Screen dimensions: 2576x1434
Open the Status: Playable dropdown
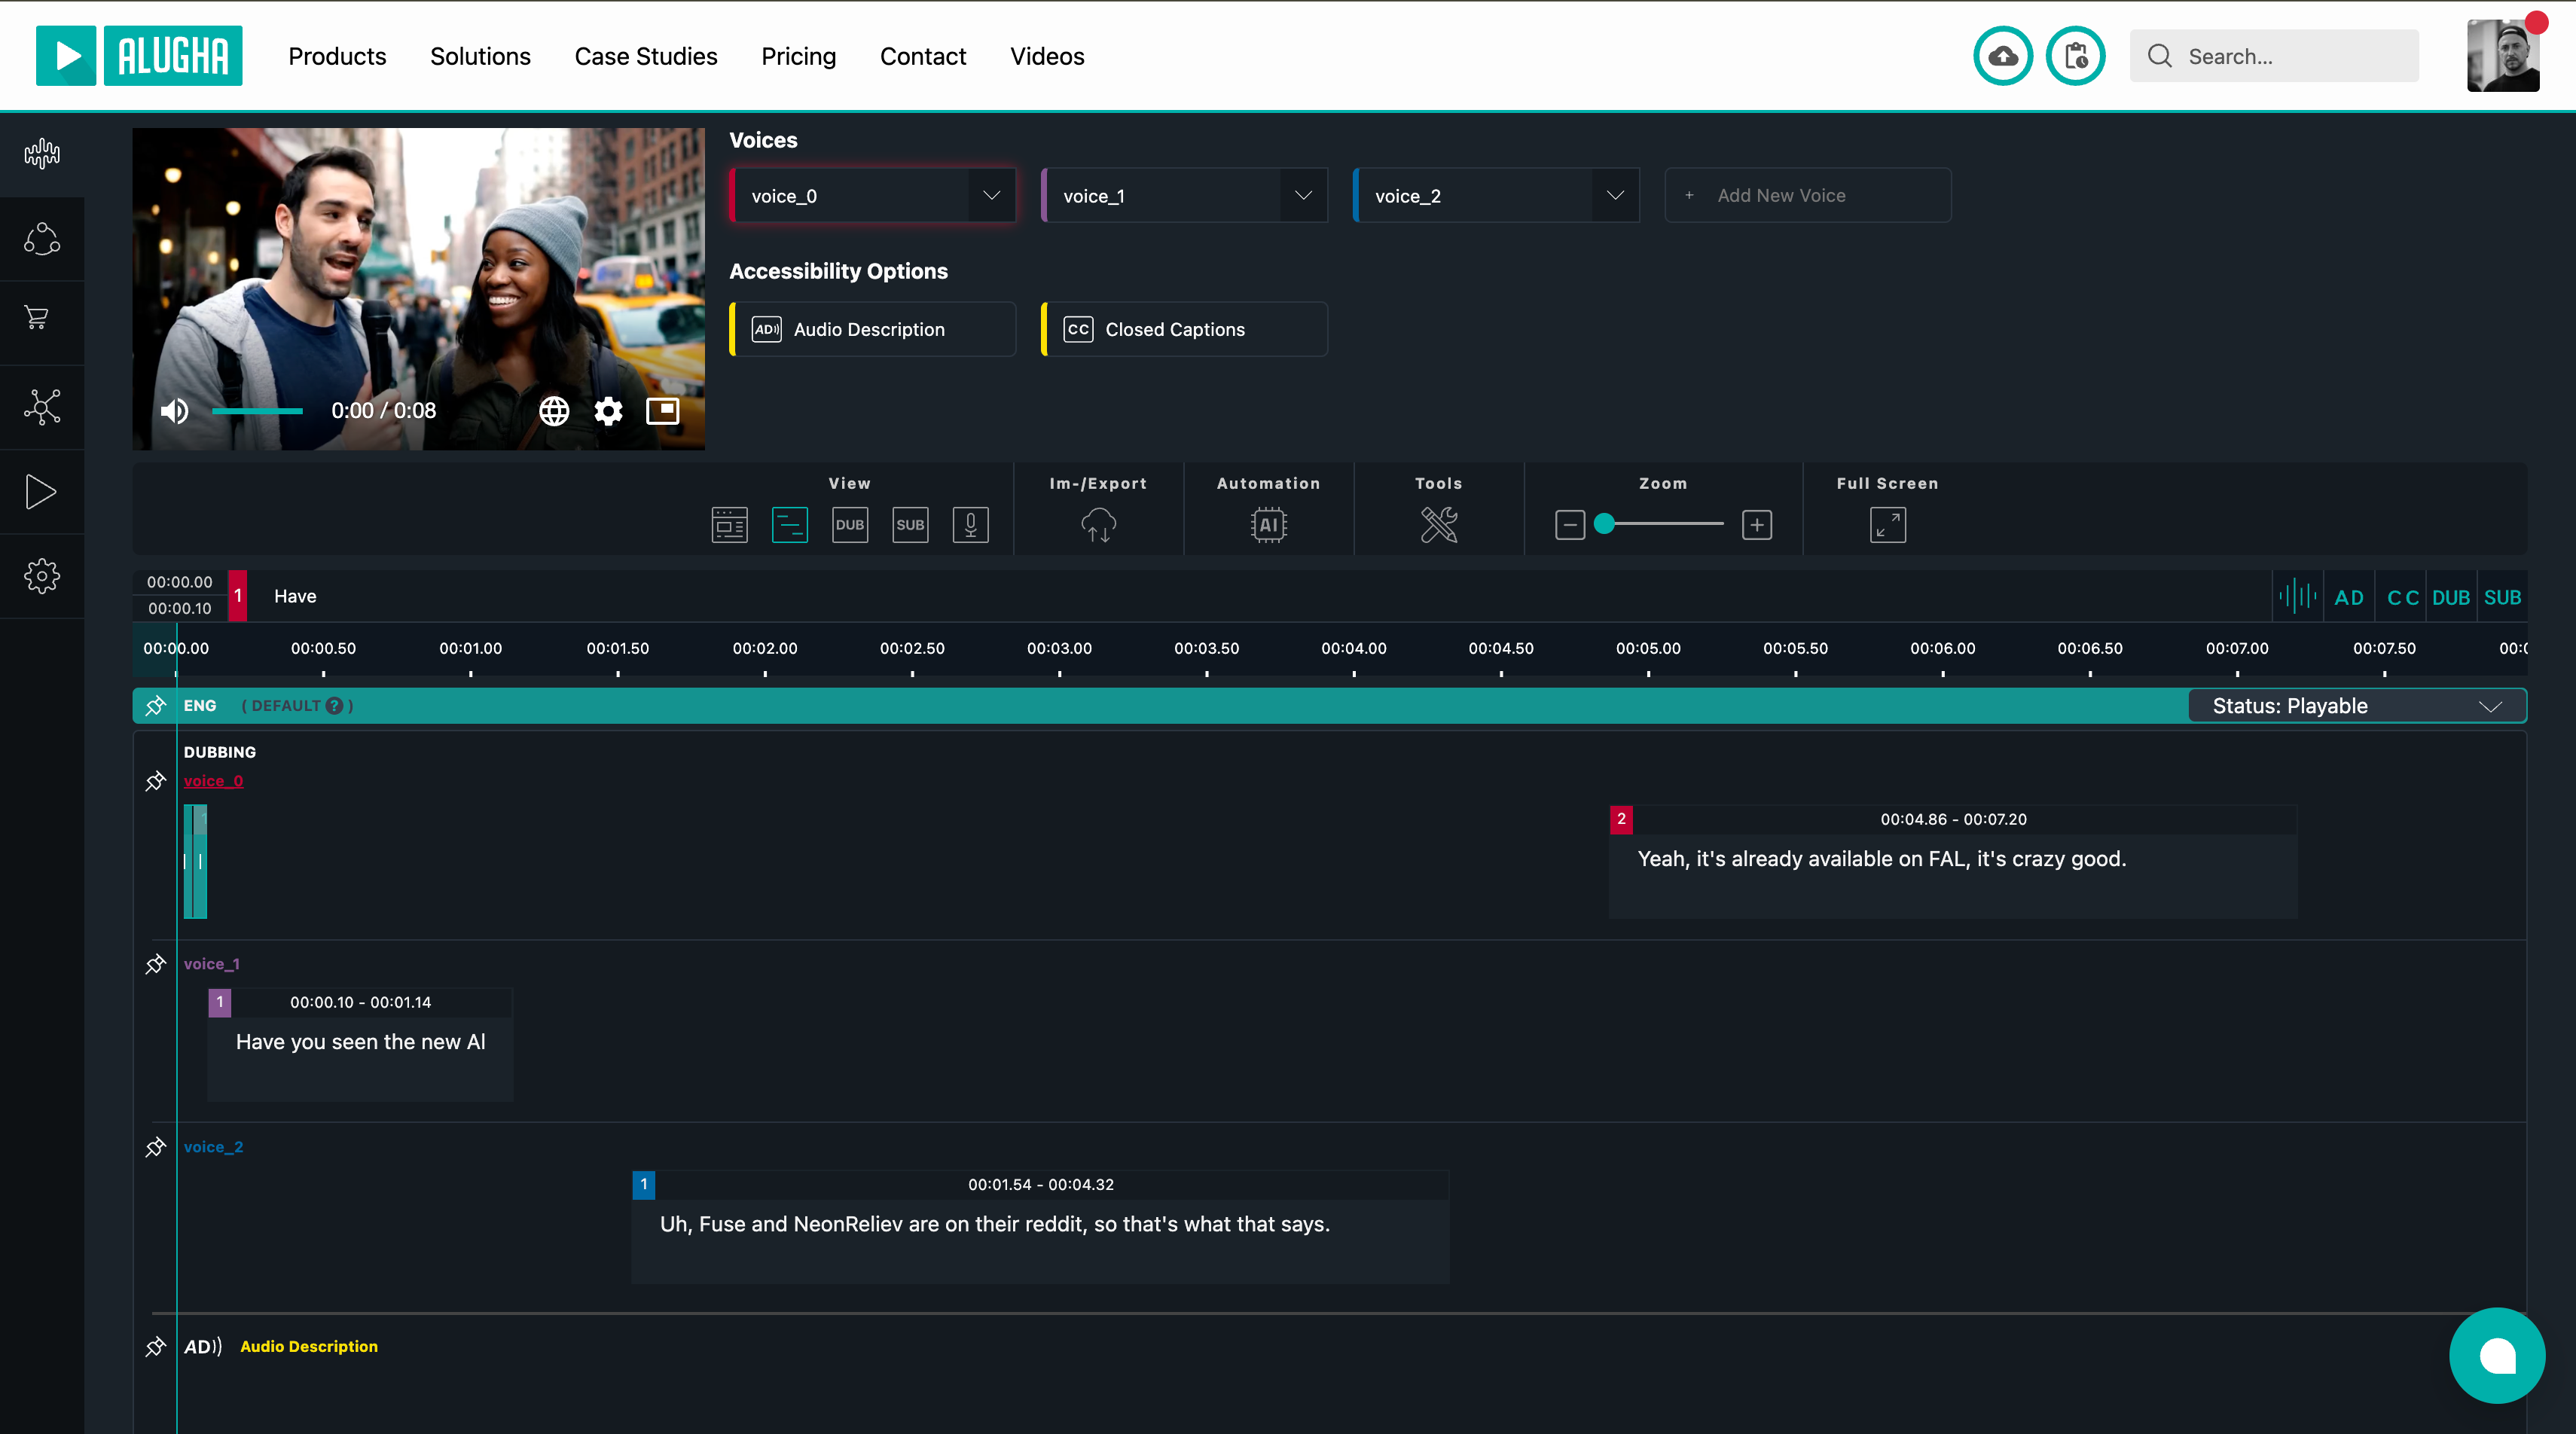point(2356,706)
